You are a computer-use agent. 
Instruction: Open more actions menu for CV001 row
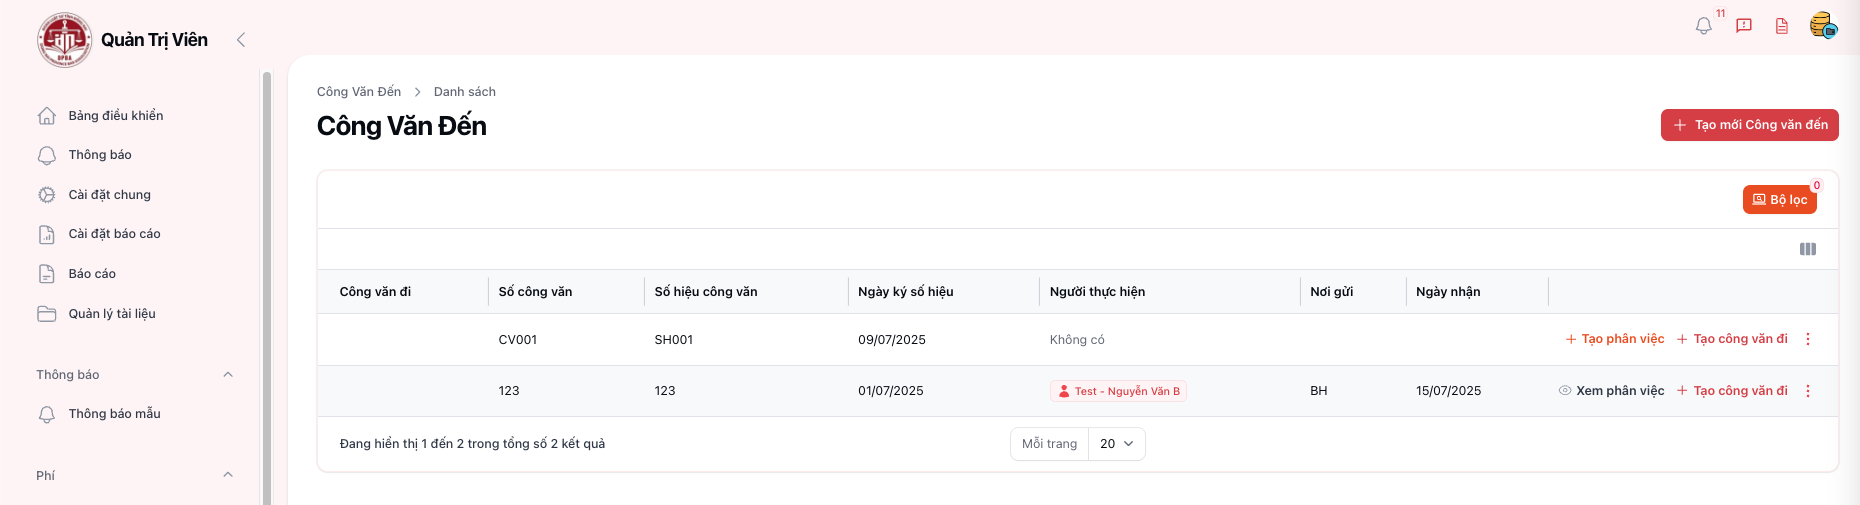1808,340
